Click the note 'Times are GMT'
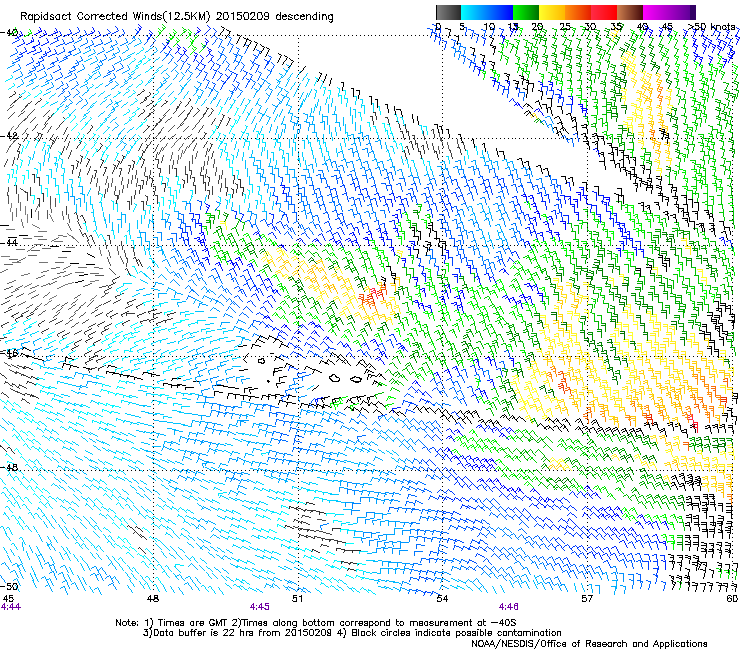The image size is (740, 650). [x=194, y=623]
